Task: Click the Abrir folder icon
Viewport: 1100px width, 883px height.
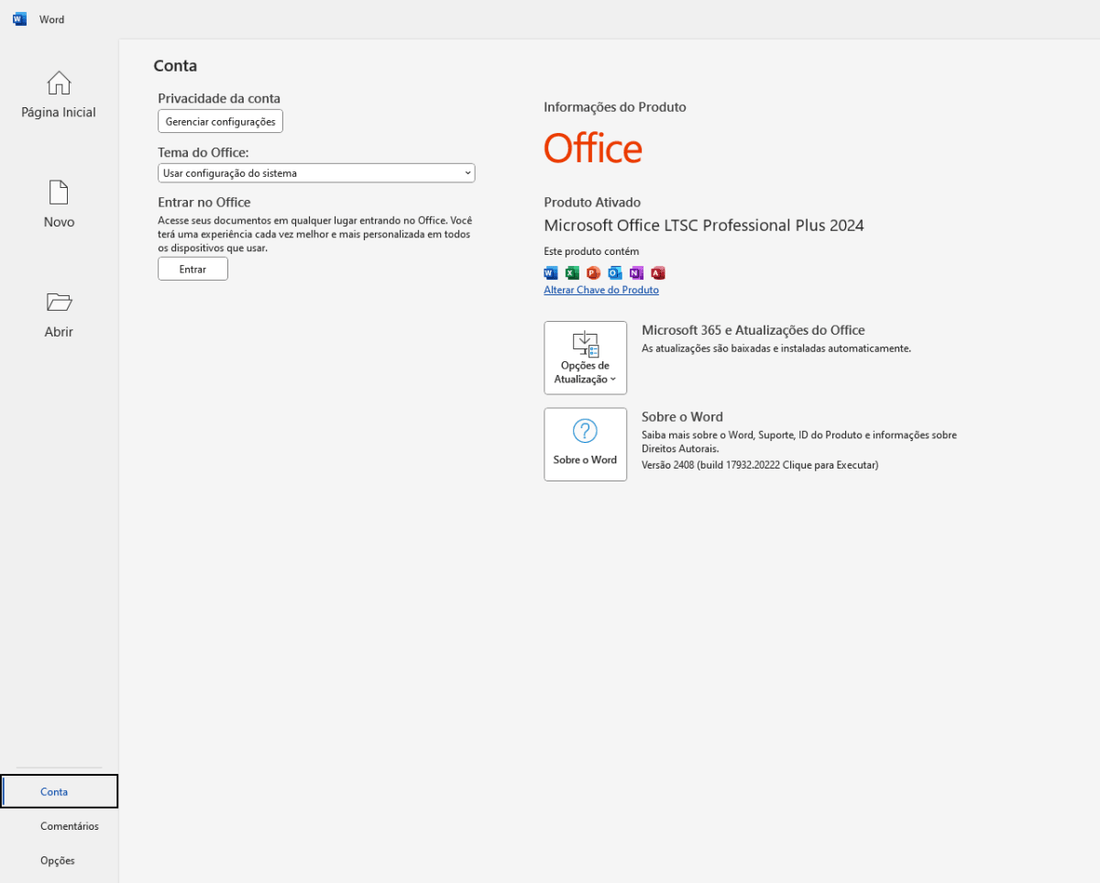Action: (x=59, y=302)
